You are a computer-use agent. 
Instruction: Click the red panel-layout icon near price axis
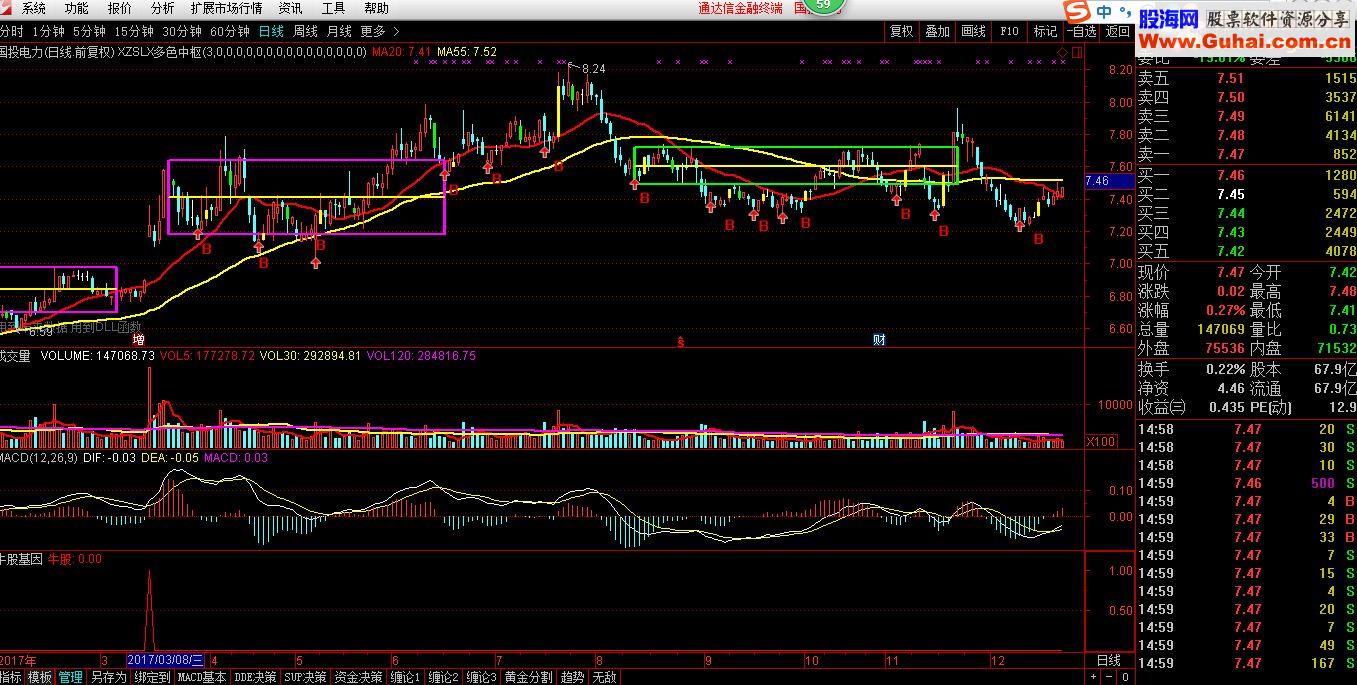tap(1077, 50)
